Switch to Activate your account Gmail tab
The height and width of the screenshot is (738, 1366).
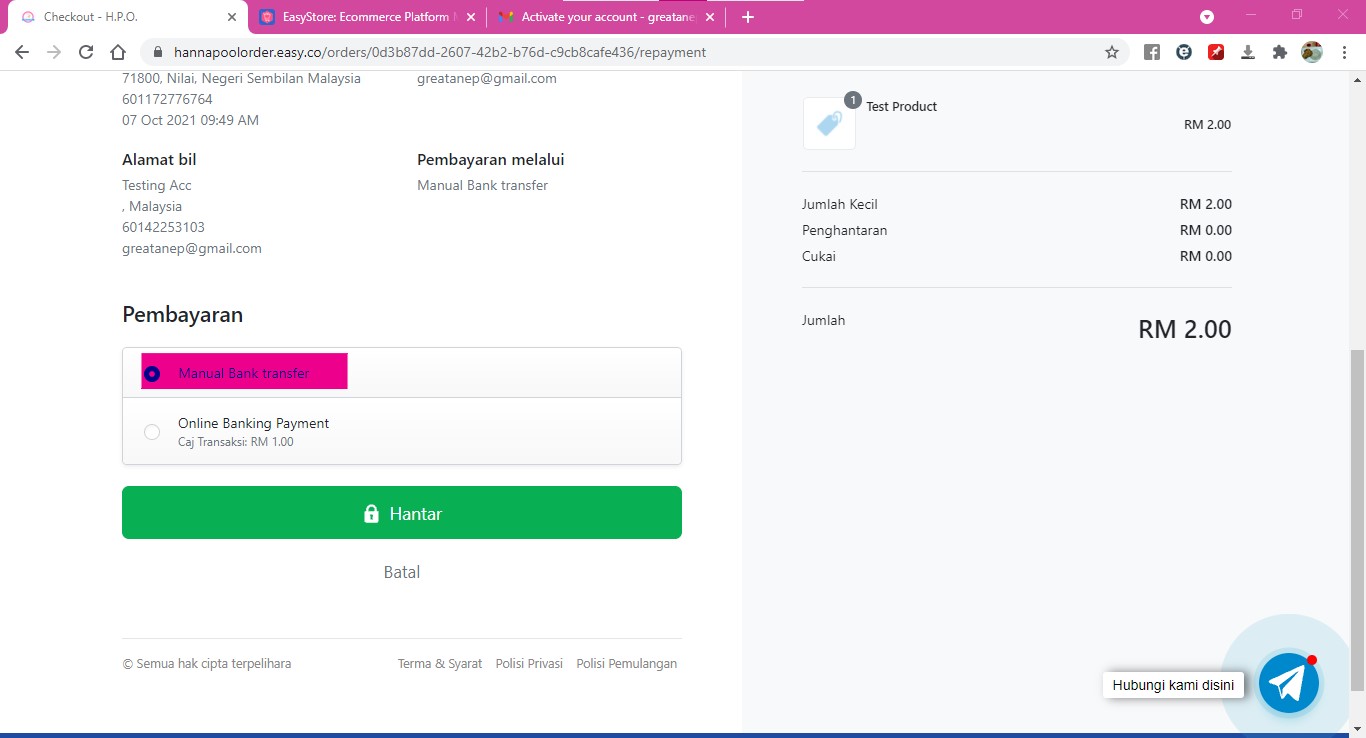tap(606, 17)
